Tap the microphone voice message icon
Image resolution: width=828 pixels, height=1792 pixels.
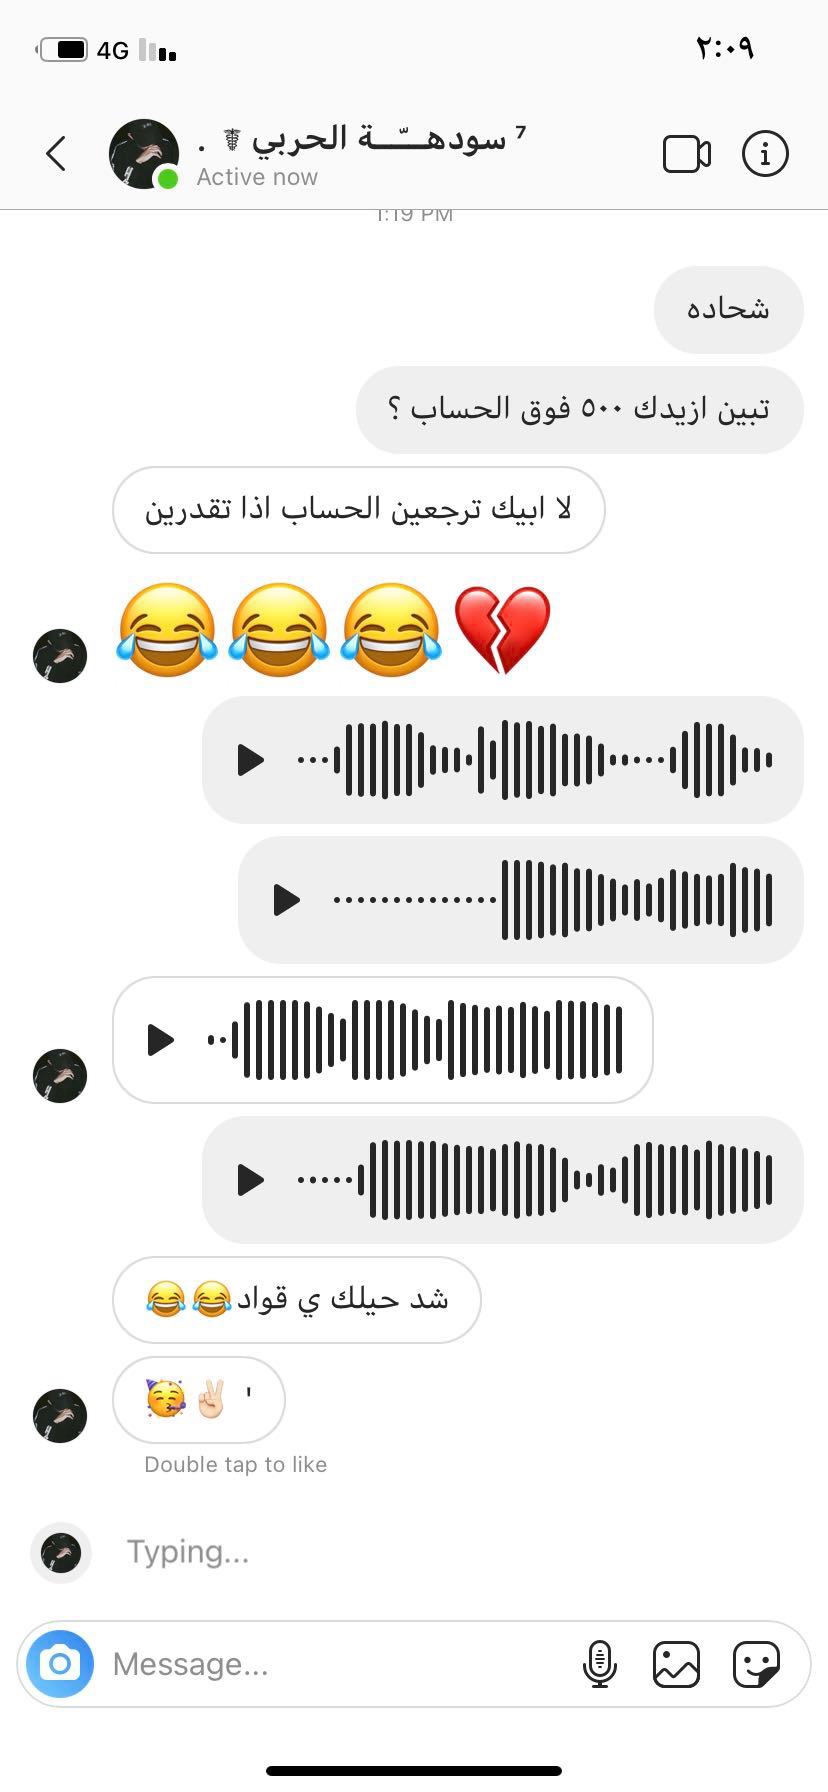(x=599, y=1664)
